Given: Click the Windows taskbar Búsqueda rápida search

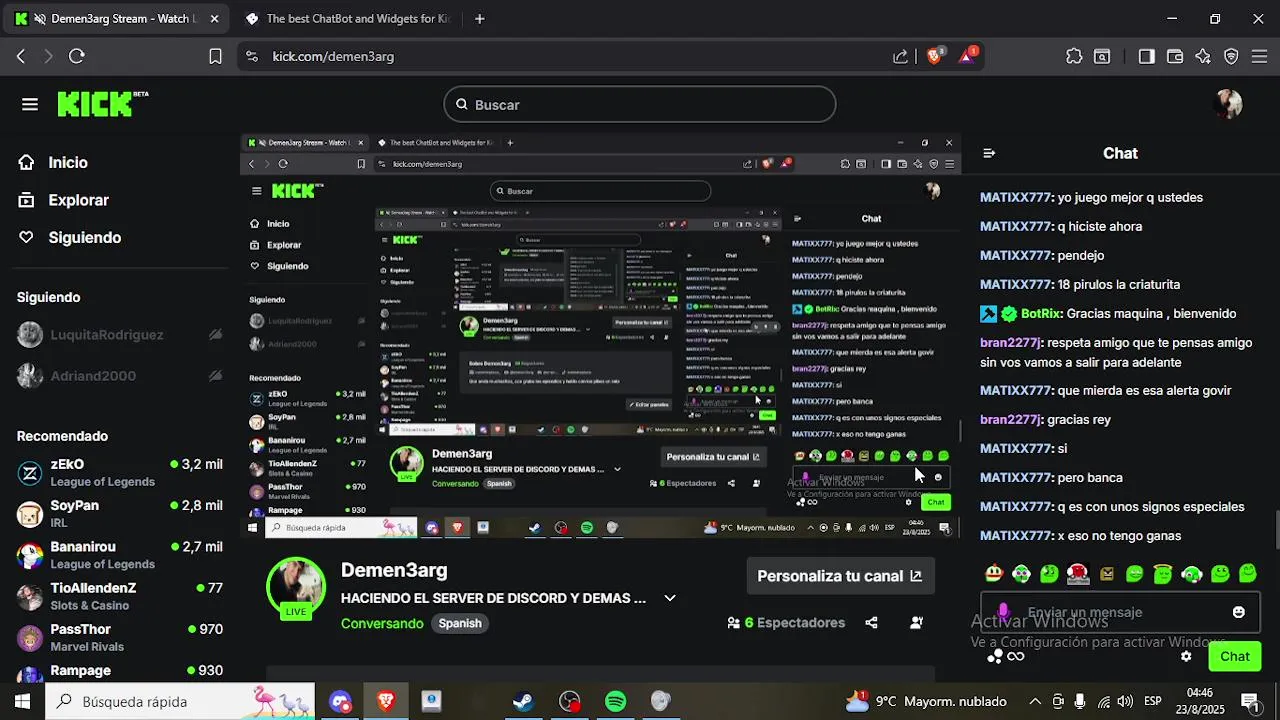Looking at the screenshot, I should 180,701.
